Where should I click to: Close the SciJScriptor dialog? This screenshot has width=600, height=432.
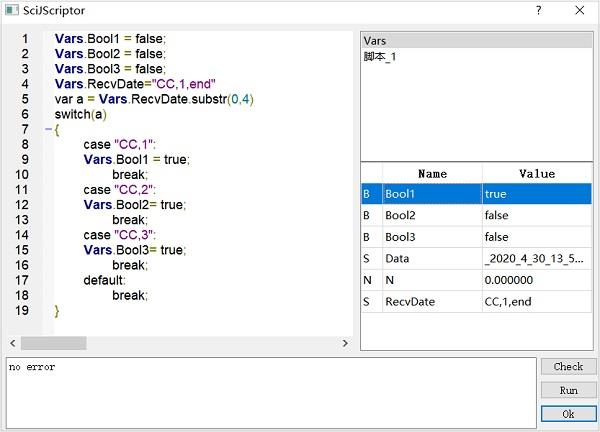(x=579, y=10)
